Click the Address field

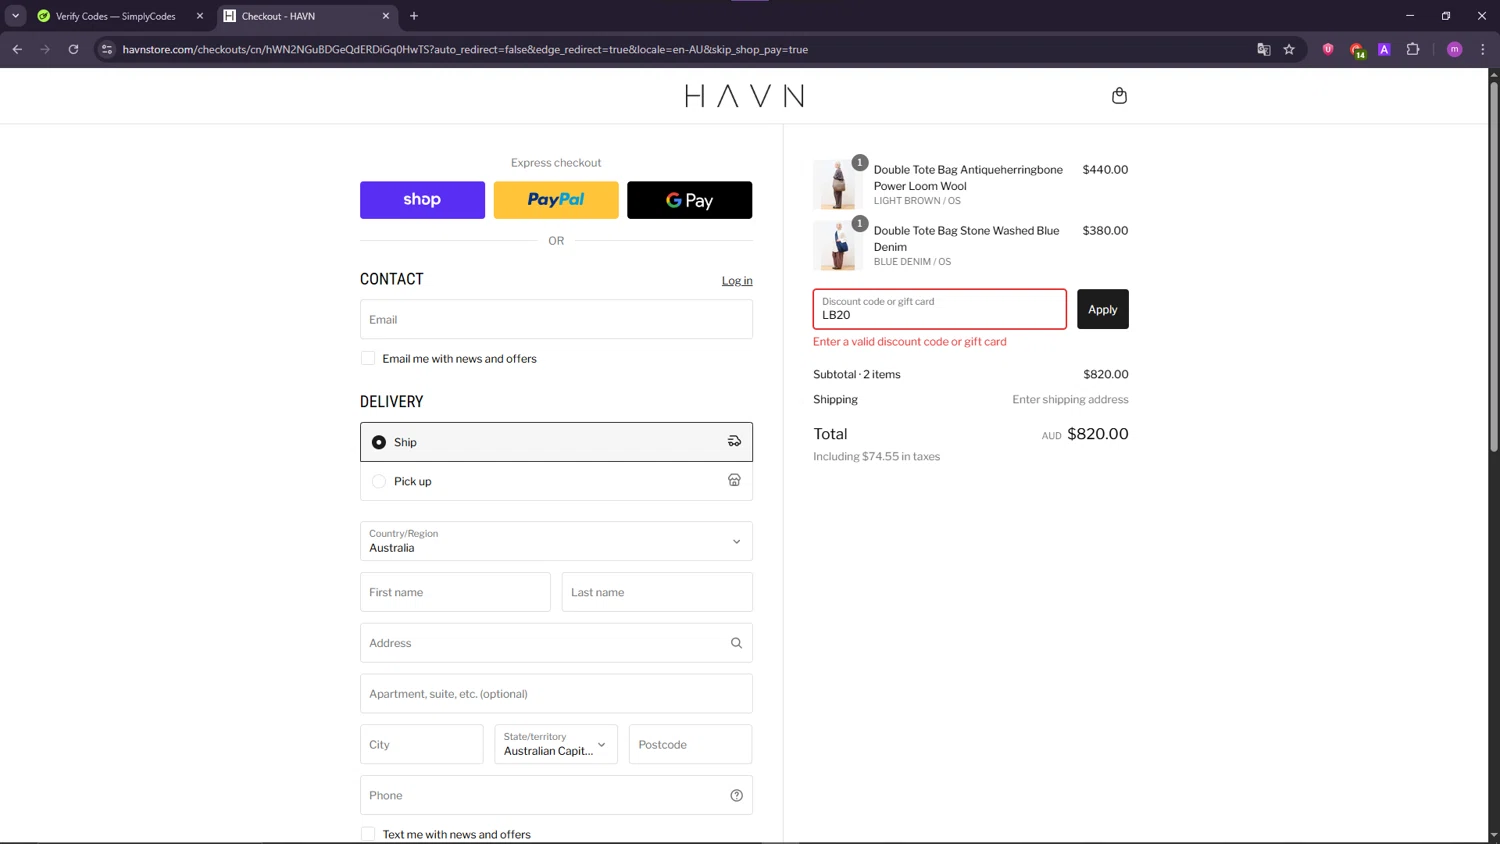coord(556,643)
